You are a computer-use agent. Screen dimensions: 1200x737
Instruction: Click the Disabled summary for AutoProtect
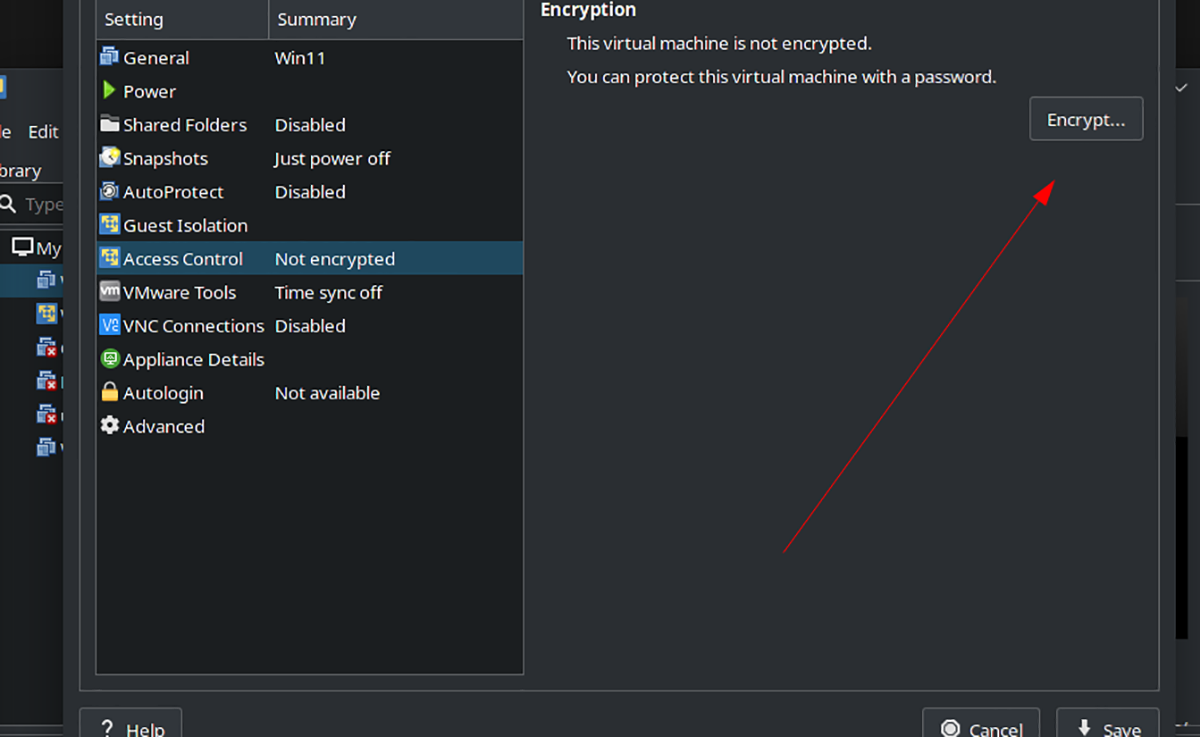click(310, 192)
